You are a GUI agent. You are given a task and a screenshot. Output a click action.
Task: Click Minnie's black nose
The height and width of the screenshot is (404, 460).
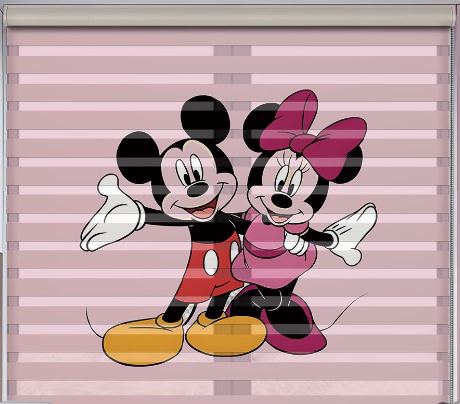click(282, 200)
